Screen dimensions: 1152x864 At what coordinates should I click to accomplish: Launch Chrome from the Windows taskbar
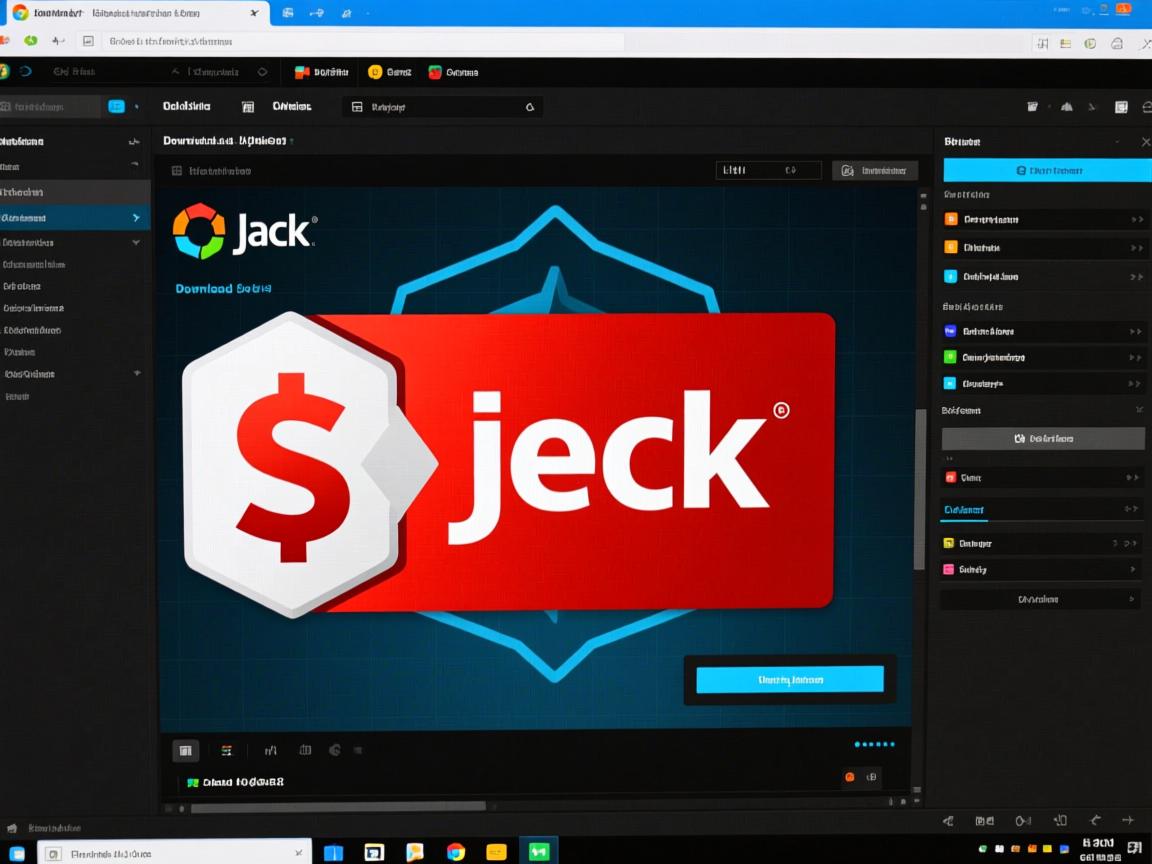point(457,853)
